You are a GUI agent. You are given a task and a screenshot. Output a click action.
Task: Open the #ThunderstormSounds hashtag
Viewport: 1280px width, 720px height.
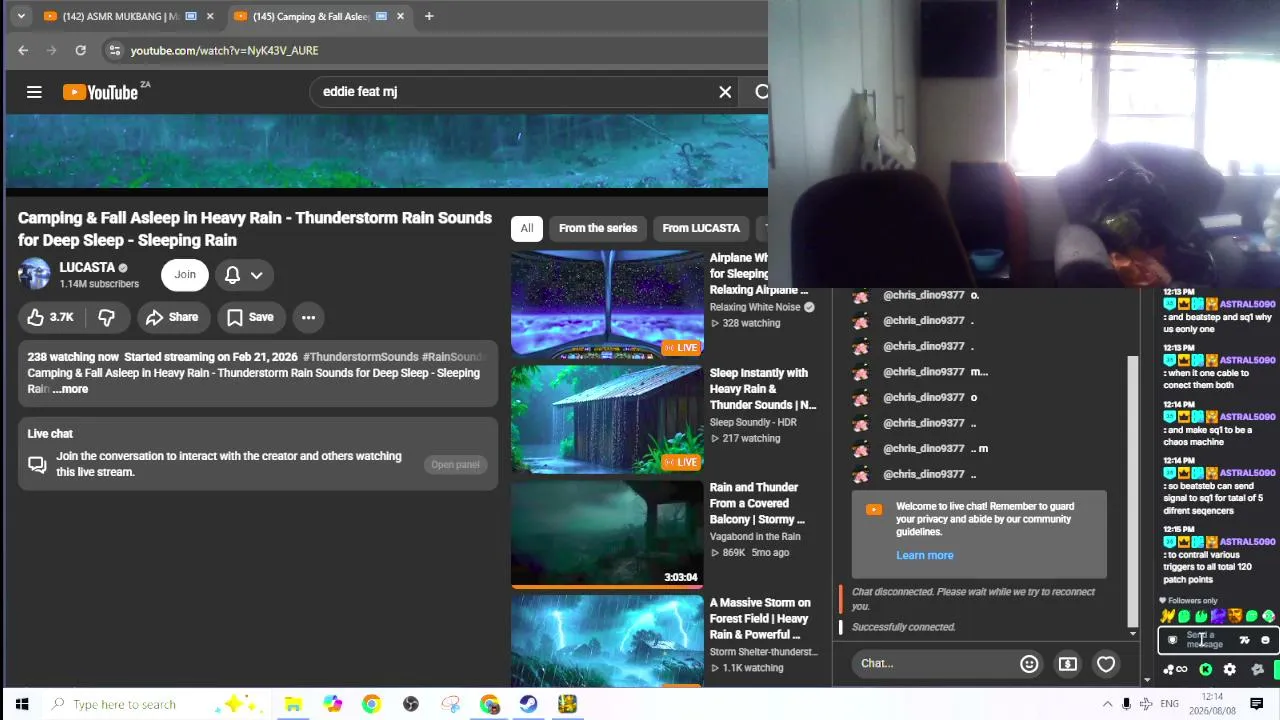[x=360, y=357]
